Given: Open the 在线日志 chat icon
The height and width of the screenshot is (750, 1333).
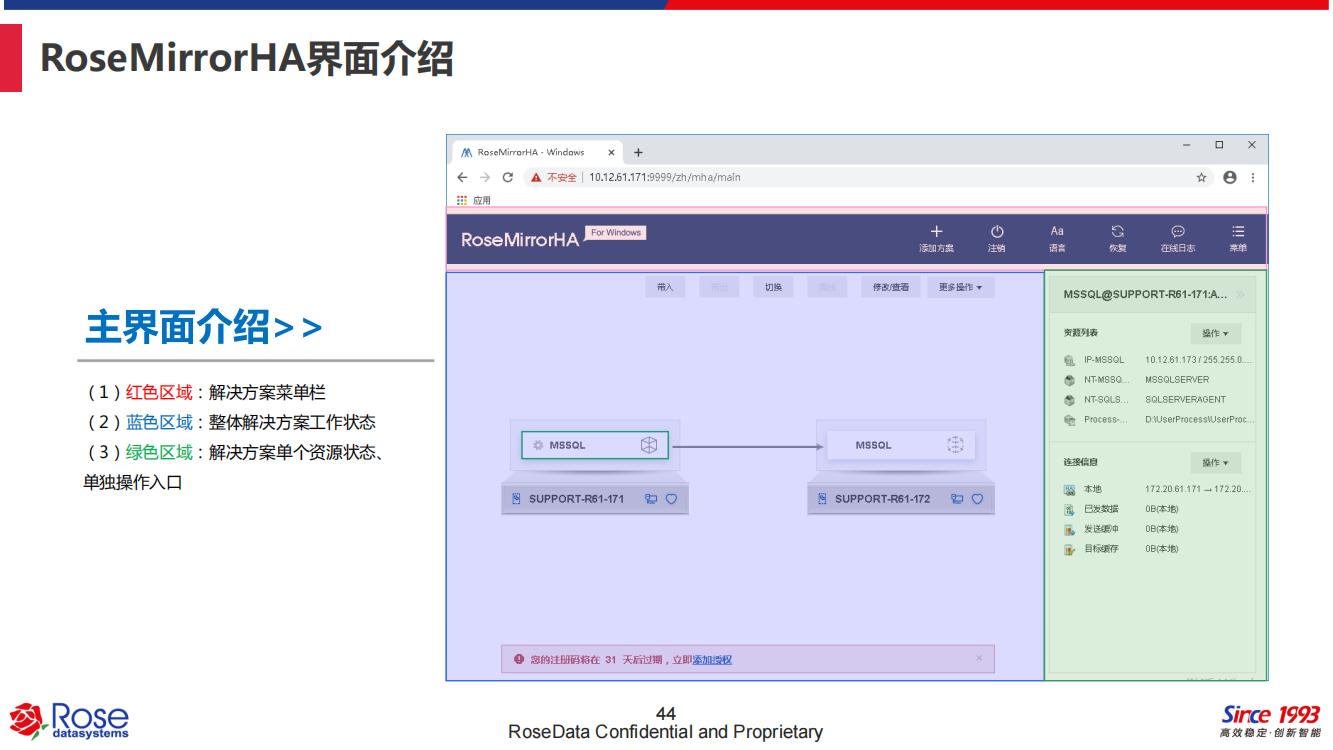Looking at the screenshot, I should coord(1178,231).
